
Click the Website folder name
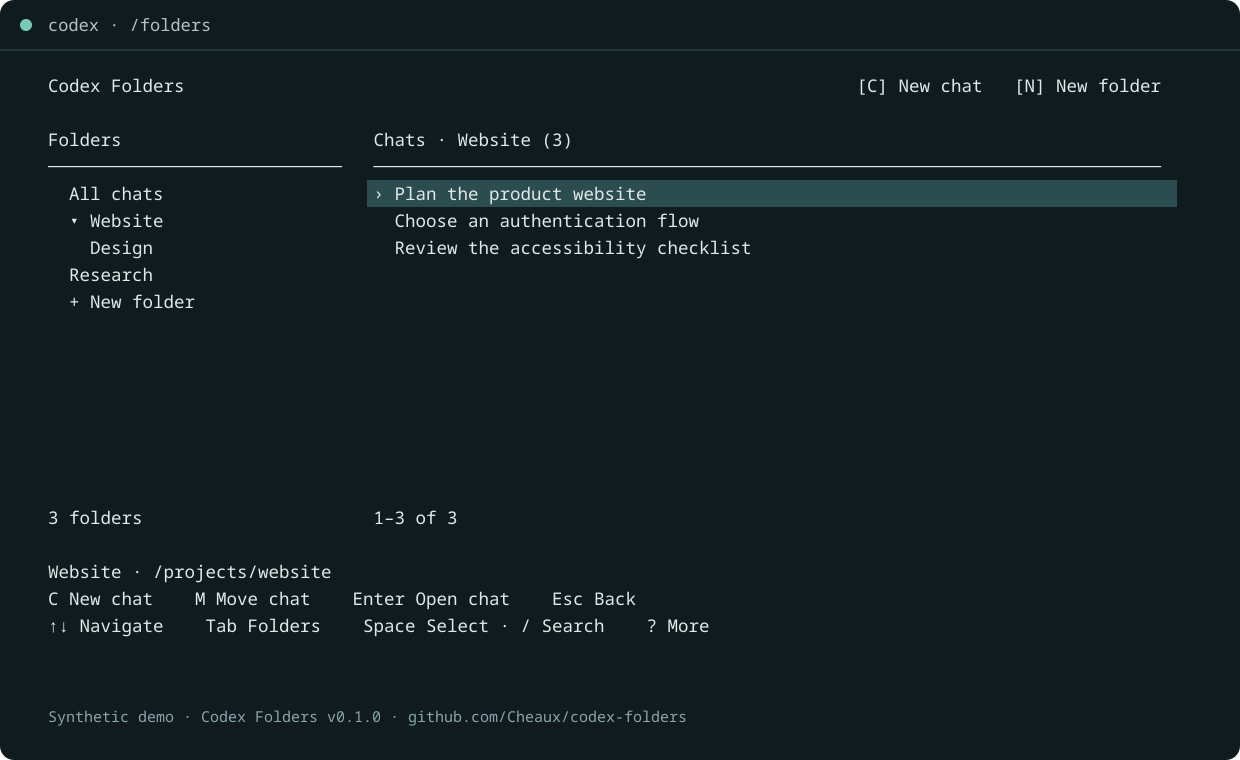[x=126, y=221]
